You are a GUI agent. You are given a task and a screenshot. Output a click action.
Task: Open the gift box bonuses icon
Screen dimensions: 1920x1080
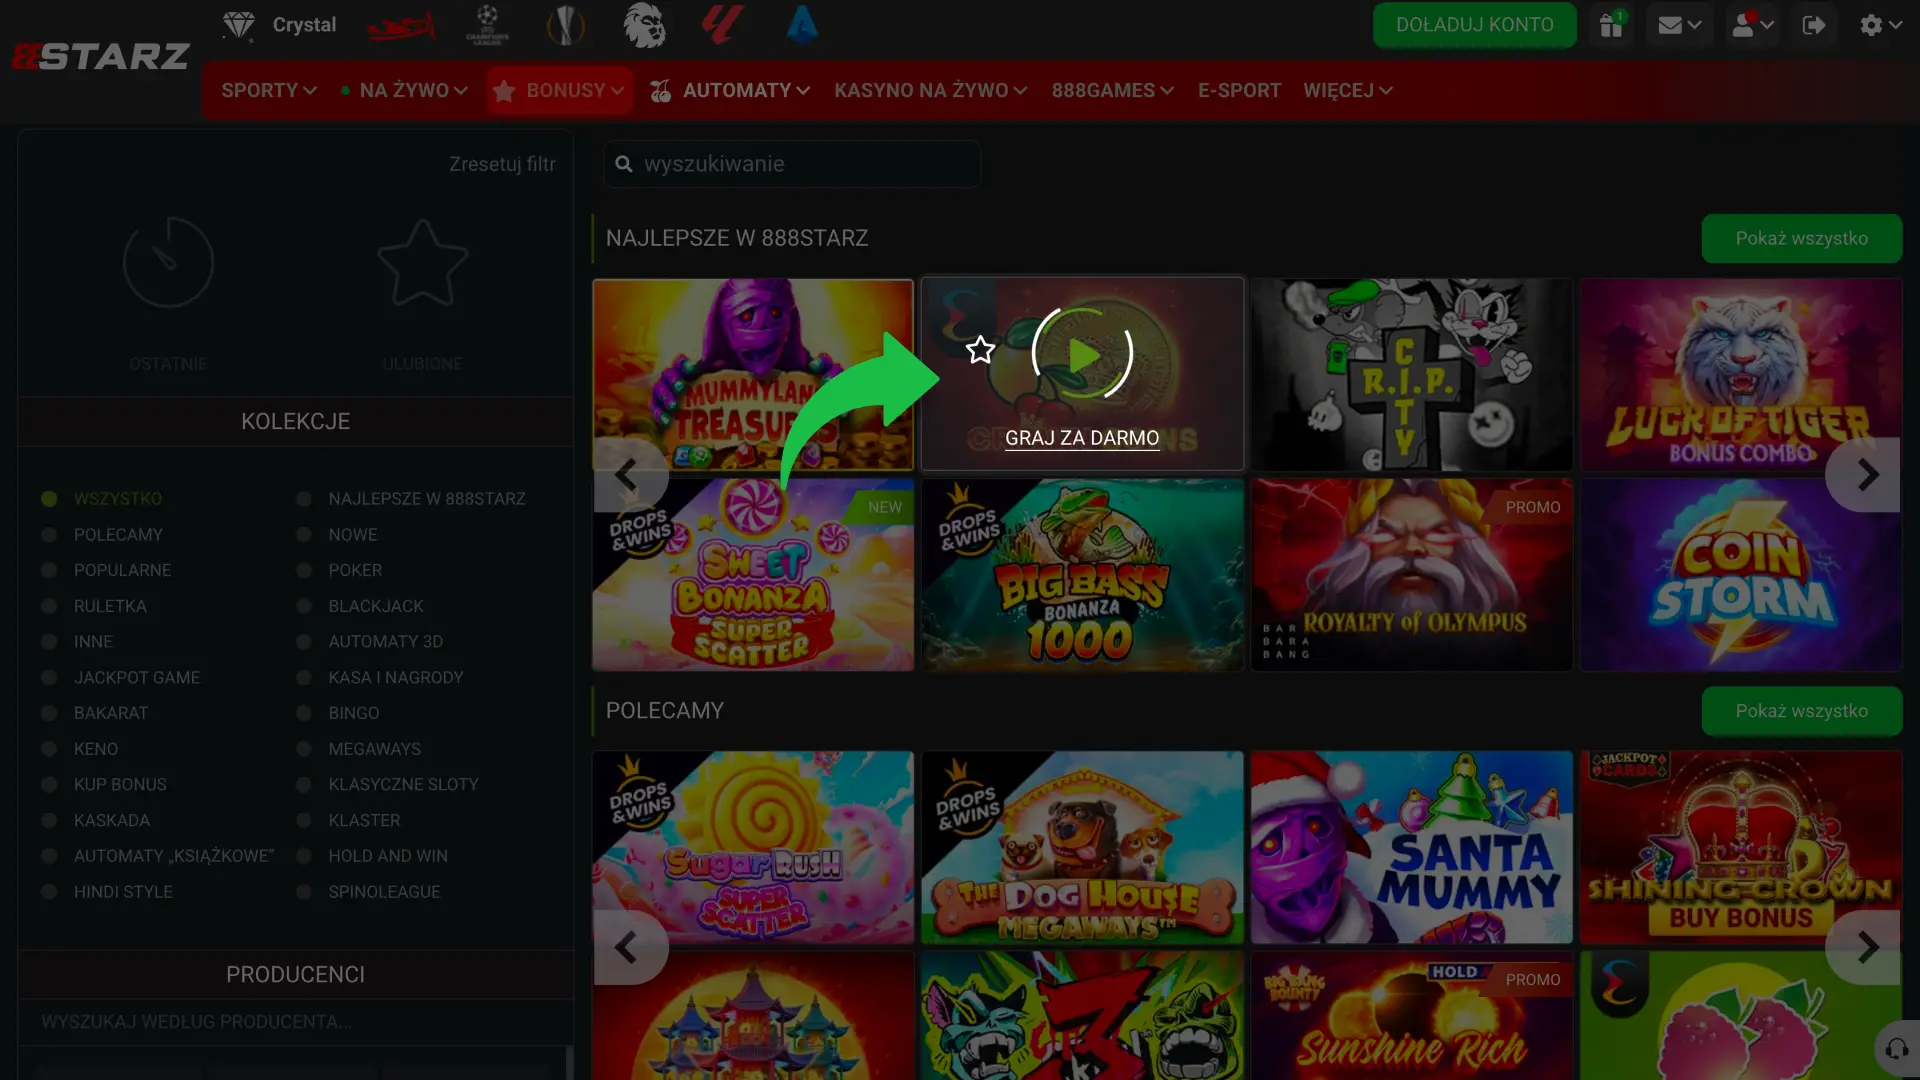pos(1611,25)
